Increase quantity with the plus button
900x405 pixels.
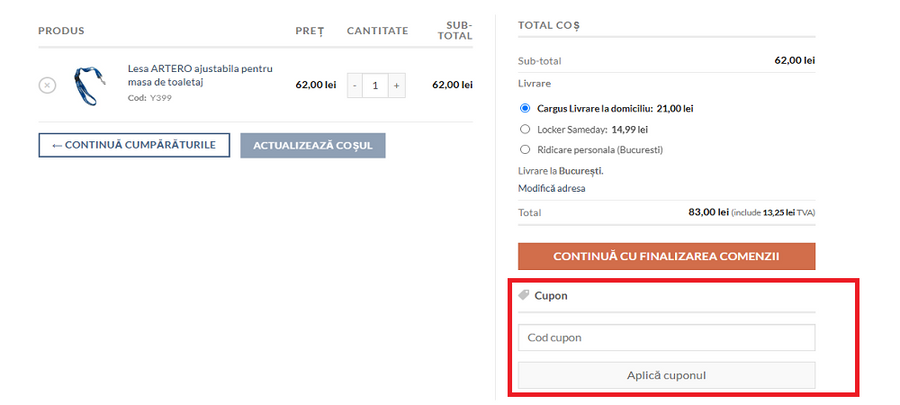pos(397,86)
